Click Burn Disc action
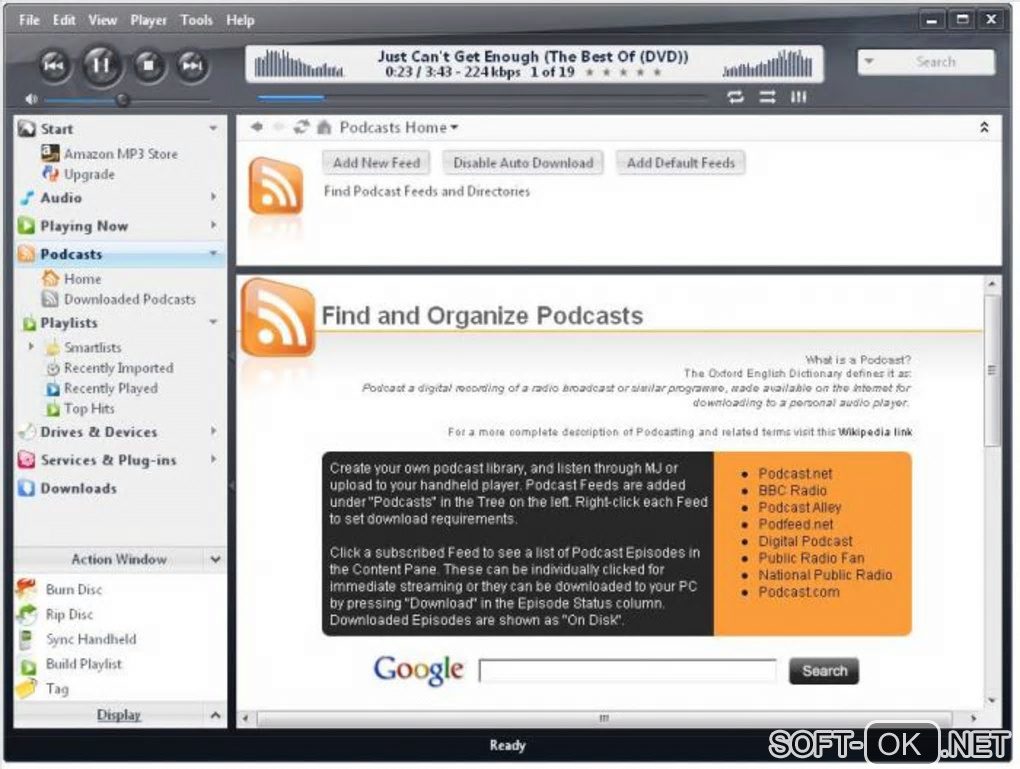Image resolution: width=1020 pixels, height=769 pixels. pos(74,589)
